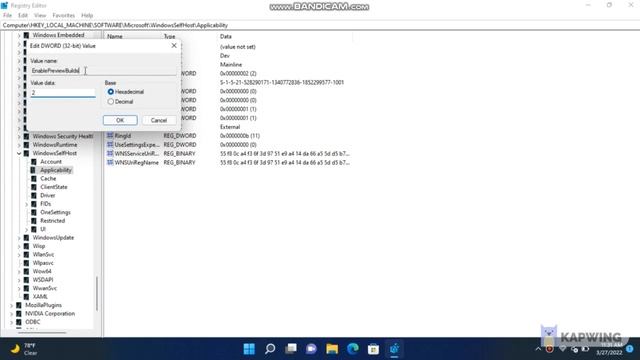Confirm the dialog with OK

pyautogui.click(x=120, y=120)
